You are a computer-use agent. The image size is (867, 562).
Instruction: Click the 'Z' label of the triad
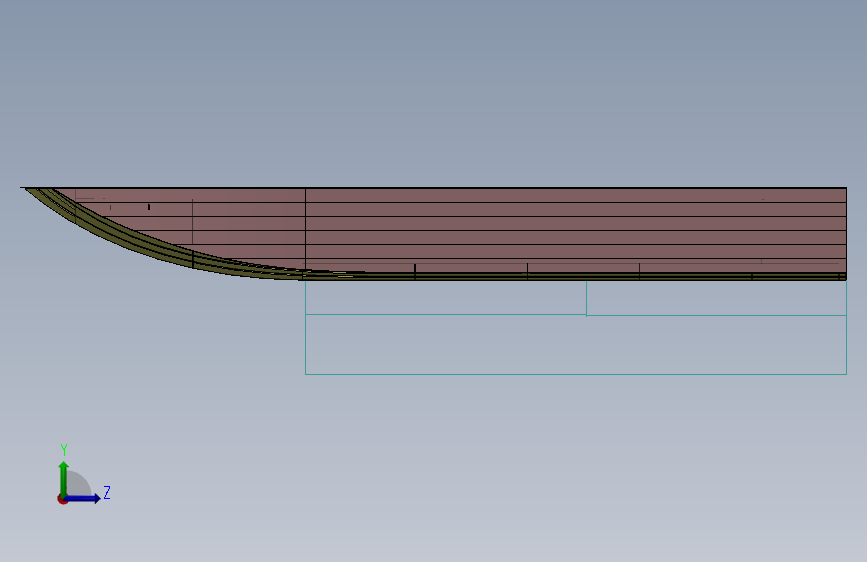coord(107,492)
